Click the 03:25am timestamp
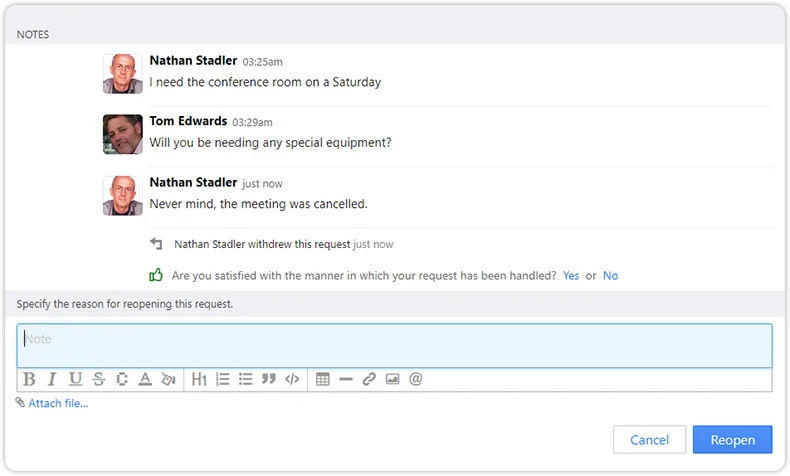This screenshot has height=476, width=790. pos(262,62)
